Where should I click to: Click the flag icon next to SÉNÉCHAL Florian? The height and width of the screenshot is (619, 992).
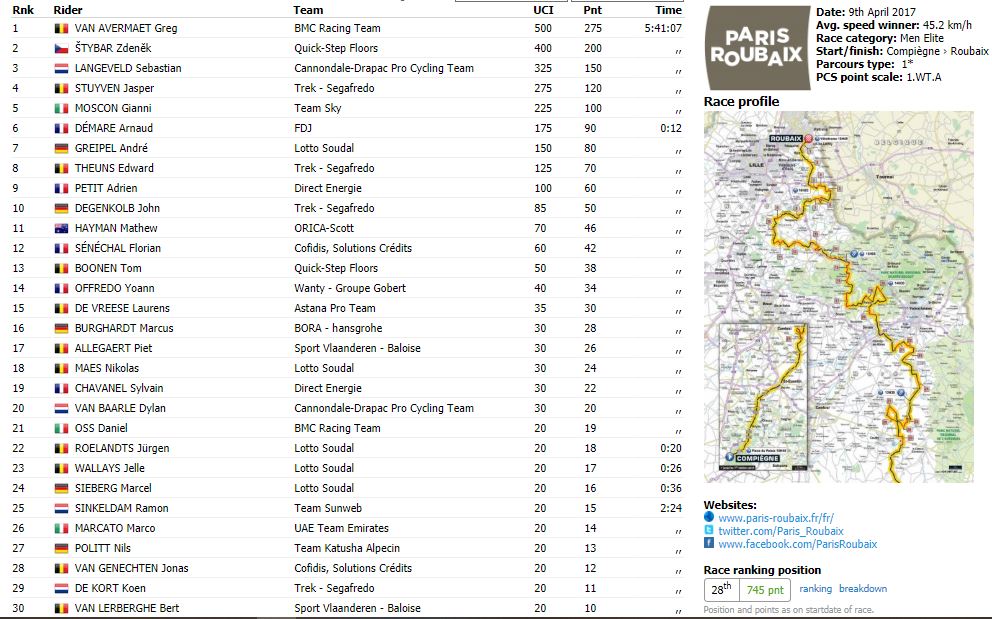pyautogui.click(x=61, y=248)
